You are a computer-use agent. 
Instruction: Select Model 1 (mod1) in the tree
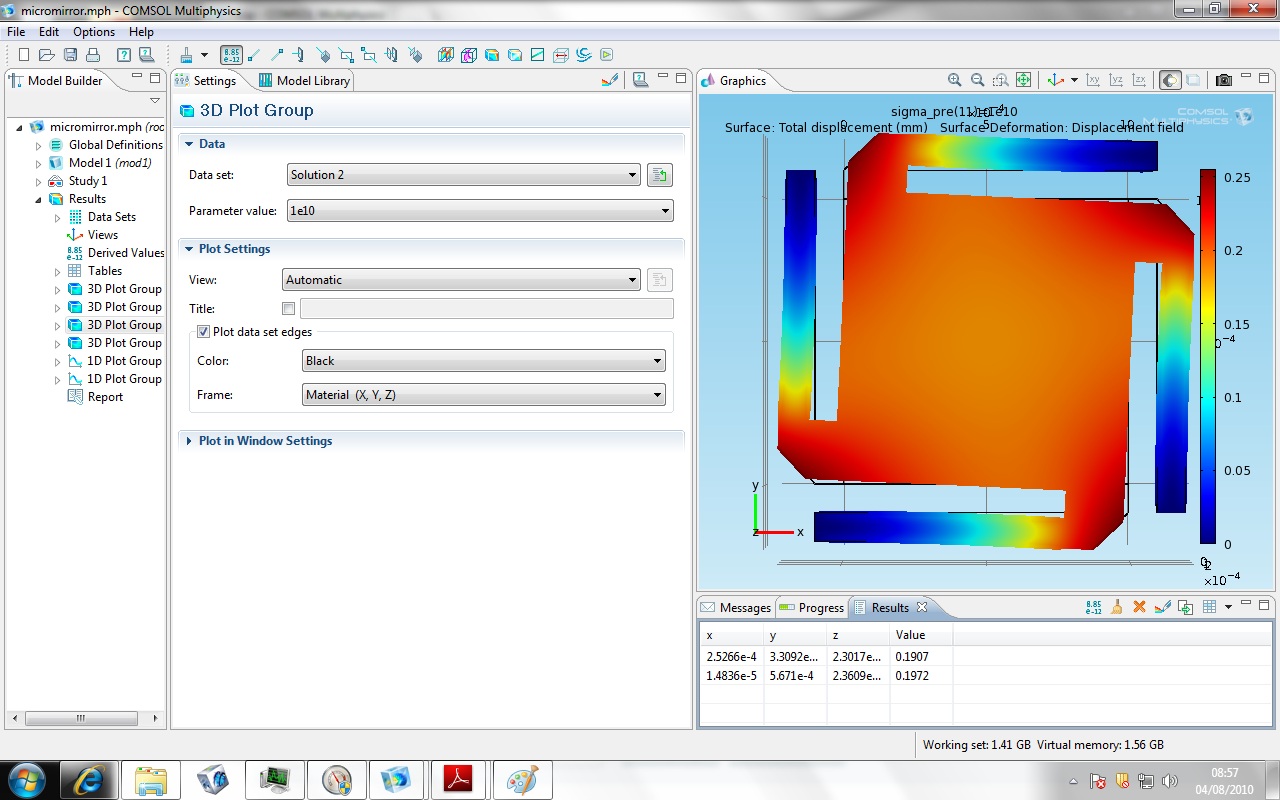[100, 163]
